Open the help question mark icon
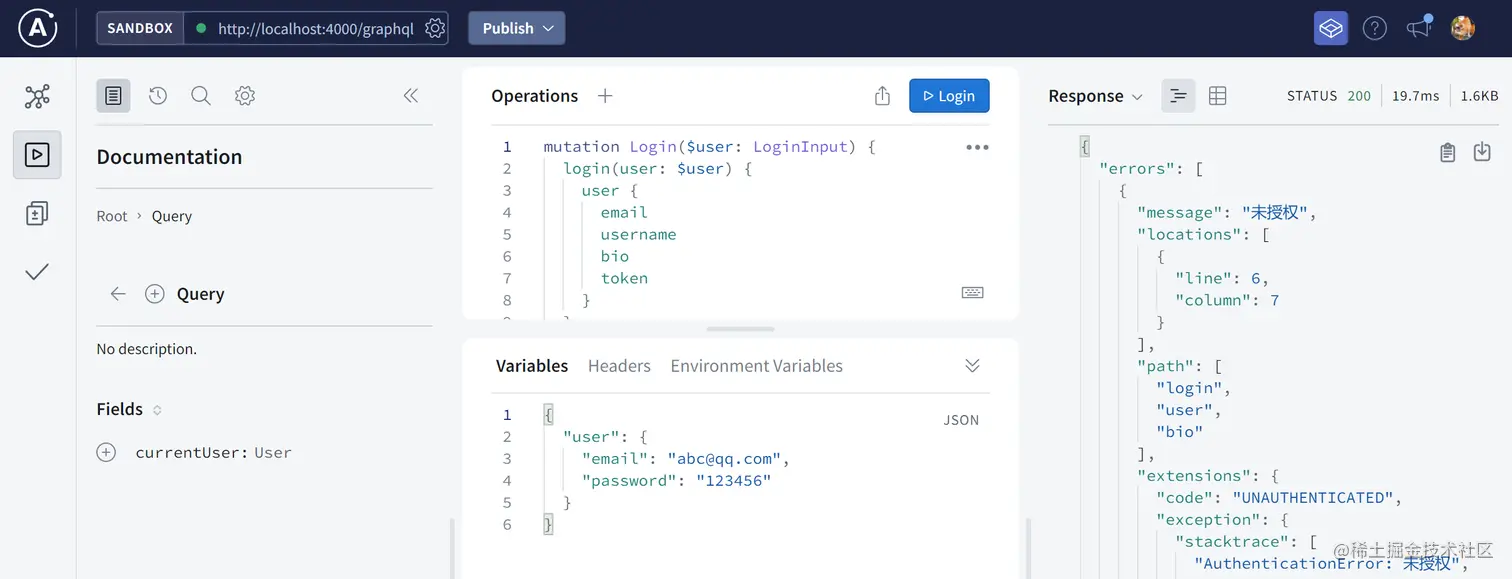 pos(1375,28)
